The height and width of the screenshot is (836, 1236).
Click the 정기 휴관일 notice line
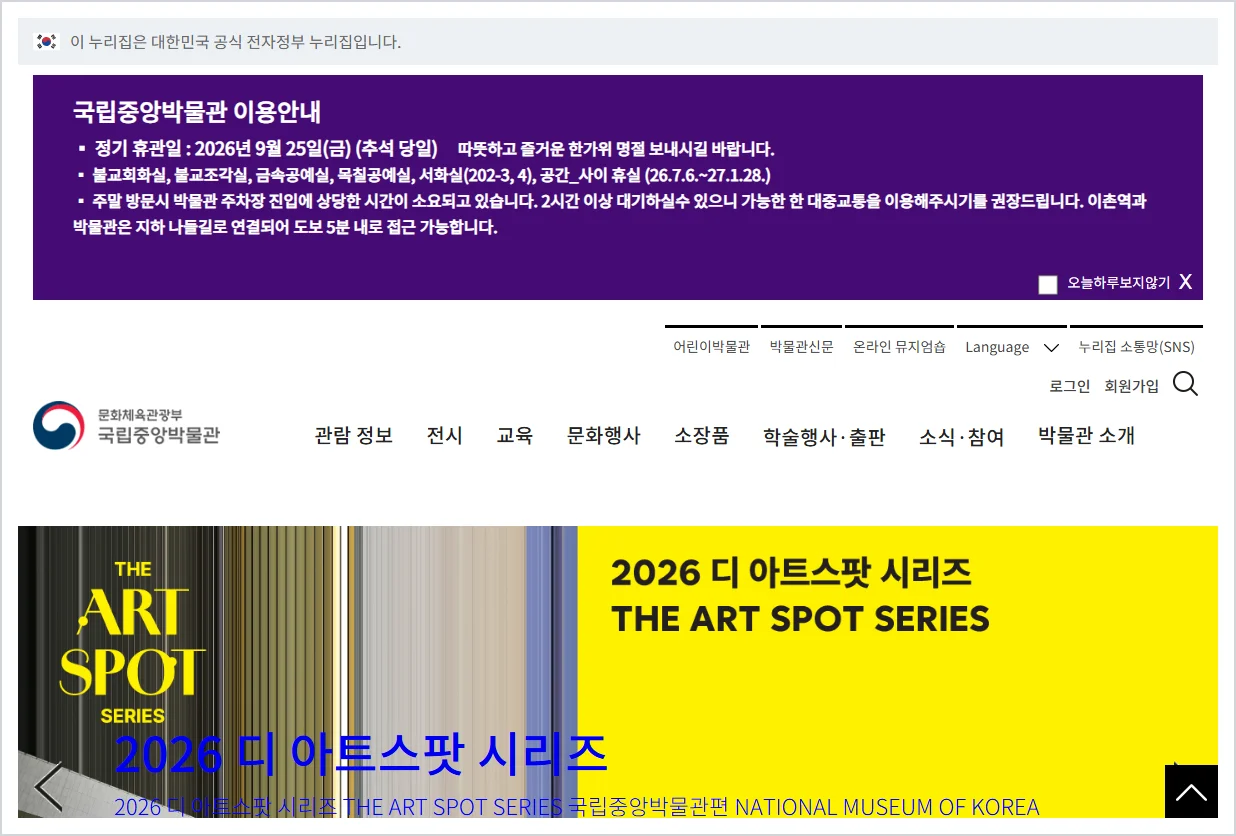pyautogui.click(x=426, y=149)
